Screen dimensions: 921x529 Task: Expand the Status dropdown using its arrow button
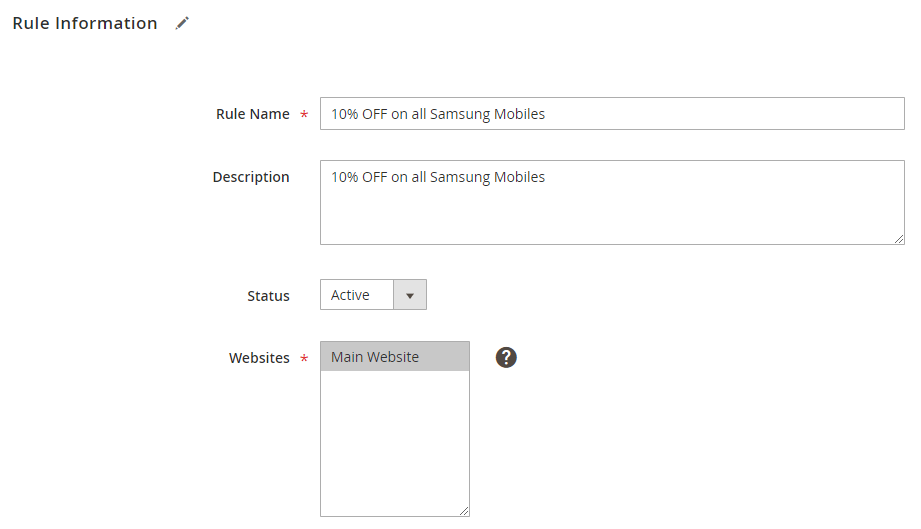409,295
